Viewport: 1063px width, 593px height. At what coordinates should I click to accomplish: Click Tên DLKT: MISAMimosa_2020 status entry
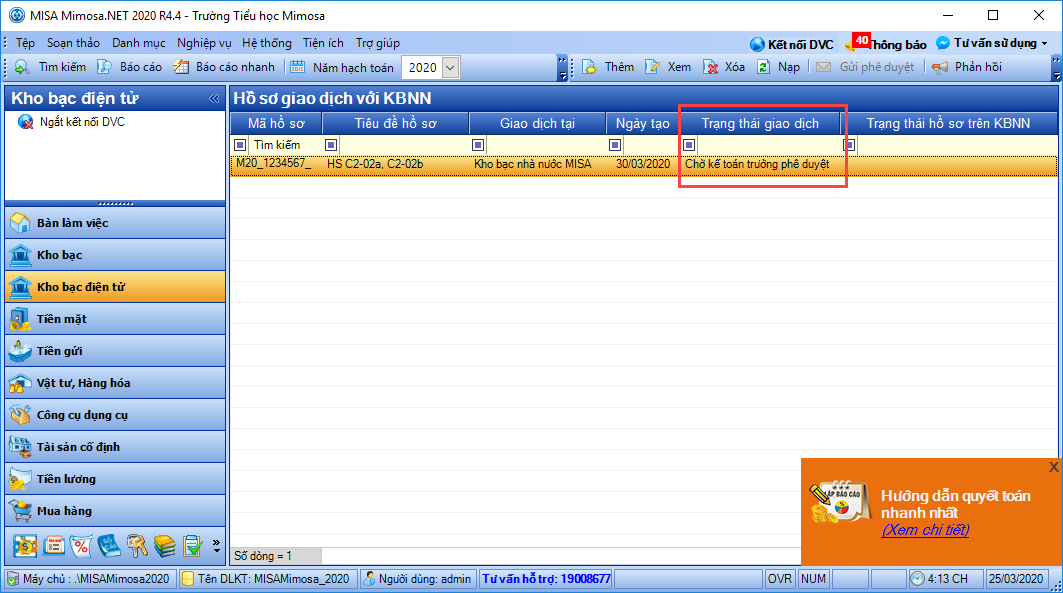tap(266, 579)
